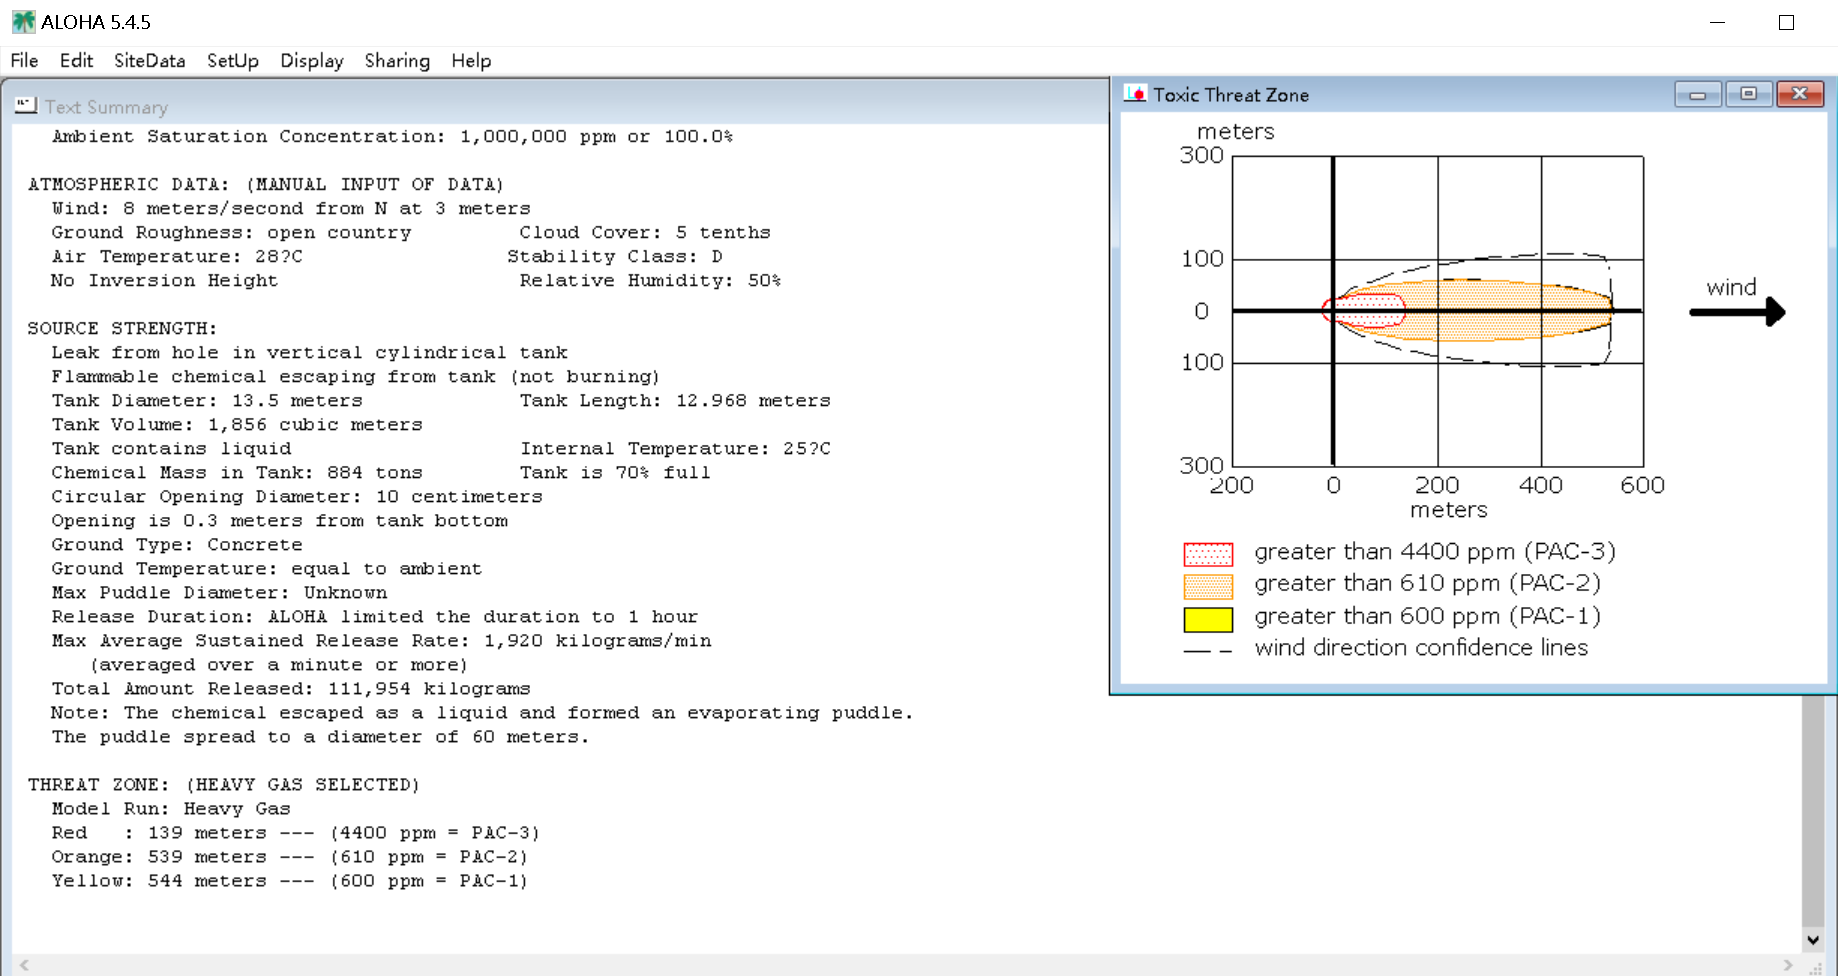Viewport: 1838px width, 976px height.
Task: Click 'Chemical Mass in Tank: 884 tons'
Action: tap(237, 472)
